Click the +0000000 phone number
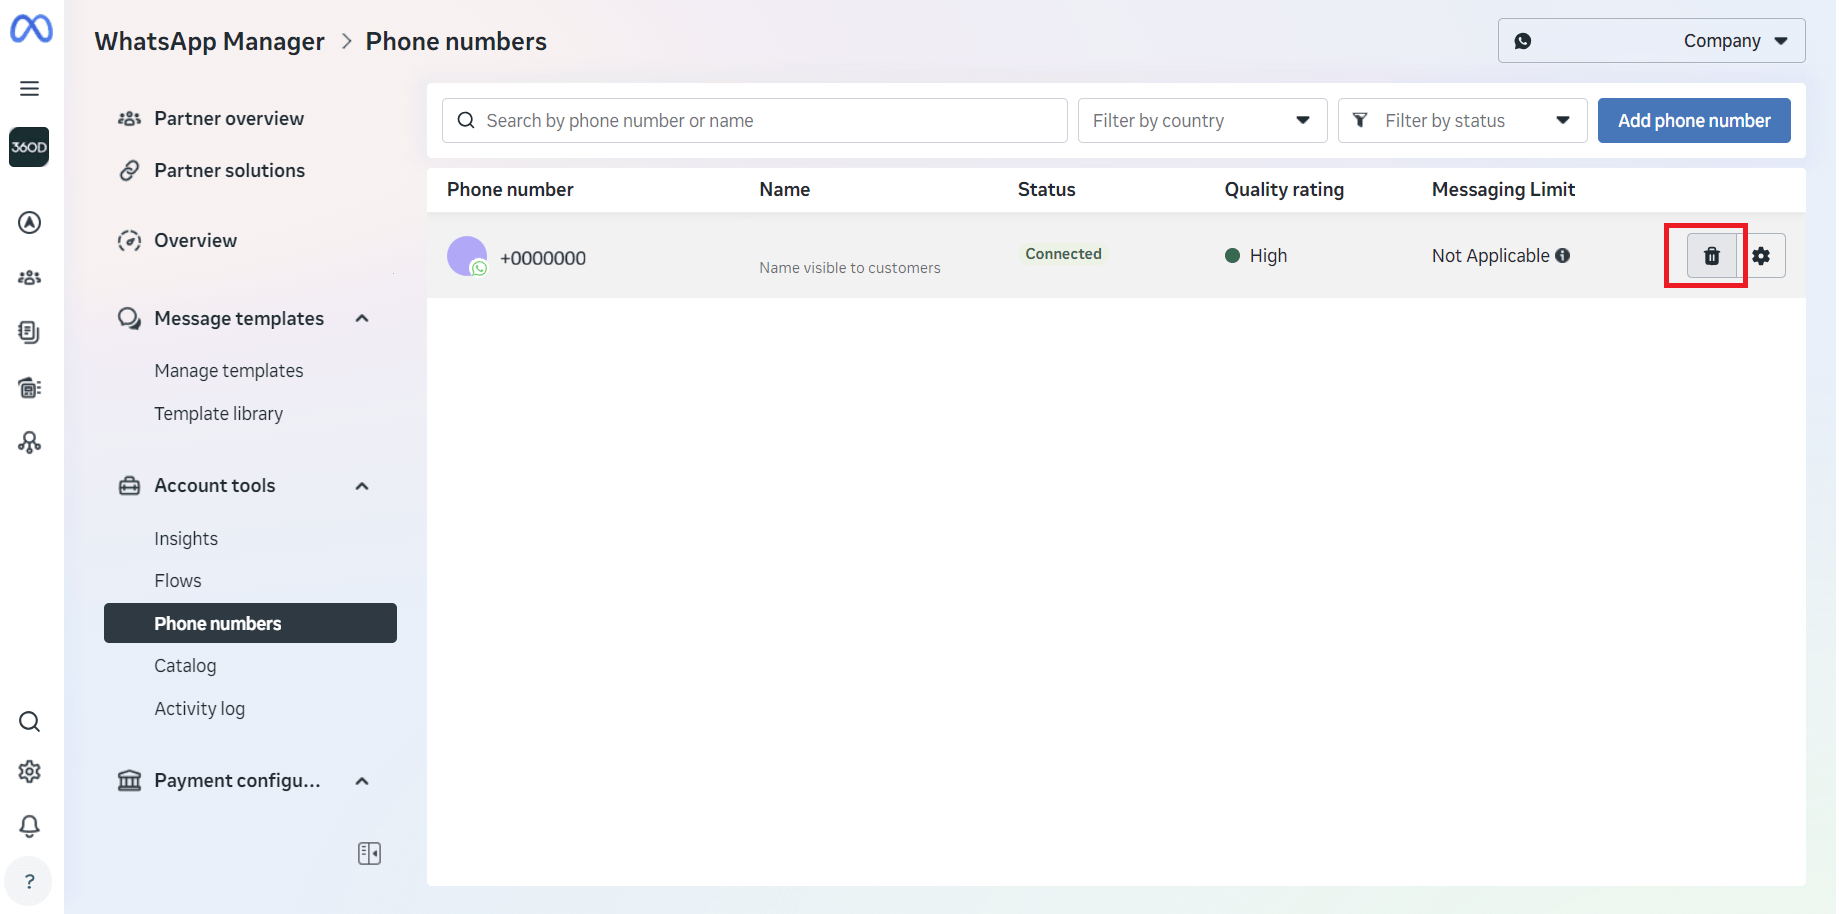Image resolution: width=1839 pixels, height=914 pixels. point(543,258)
